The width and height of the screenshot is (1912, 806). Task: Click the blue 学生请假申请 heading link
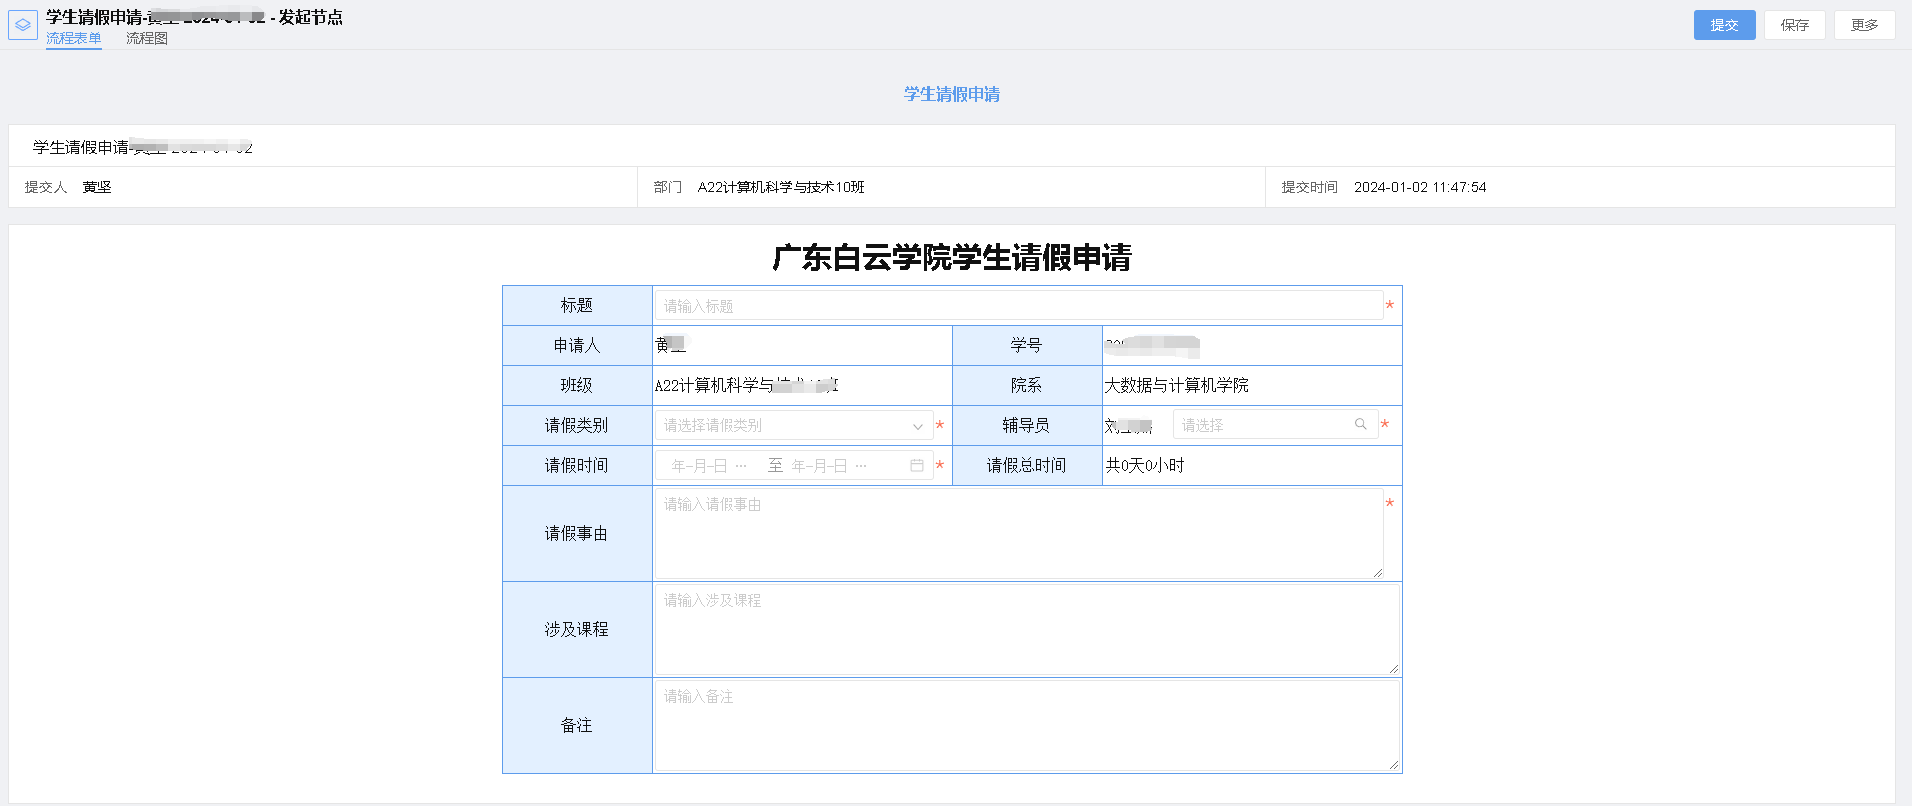click(951, 94)
